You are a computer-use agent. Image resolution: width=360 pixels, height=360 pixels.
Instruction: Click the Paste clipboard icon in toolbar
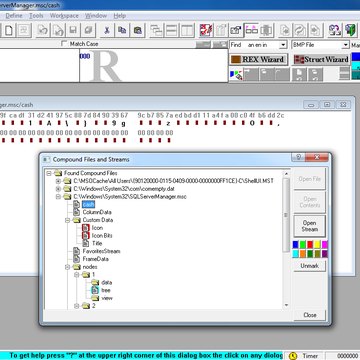pyautogui.click(x=137, y=30)
